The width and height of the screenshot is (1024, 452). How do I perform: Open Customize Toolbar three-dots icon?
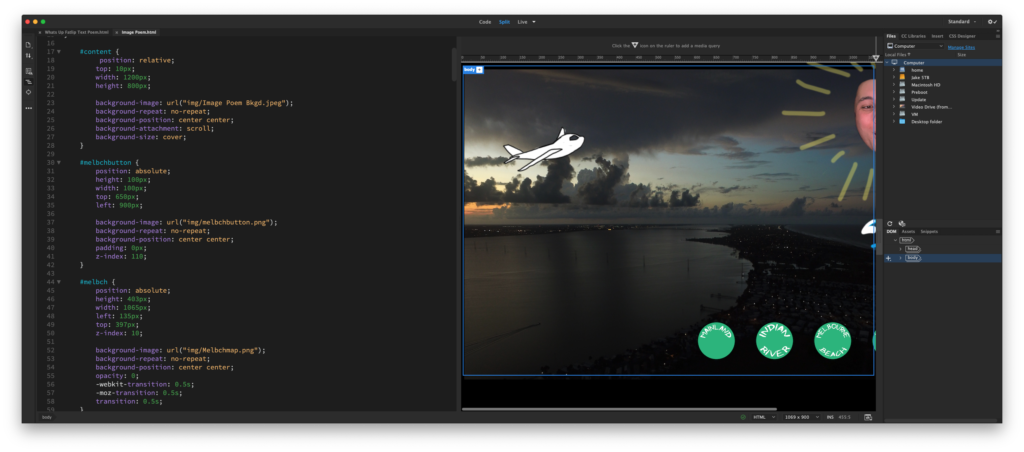click(29, 107)
